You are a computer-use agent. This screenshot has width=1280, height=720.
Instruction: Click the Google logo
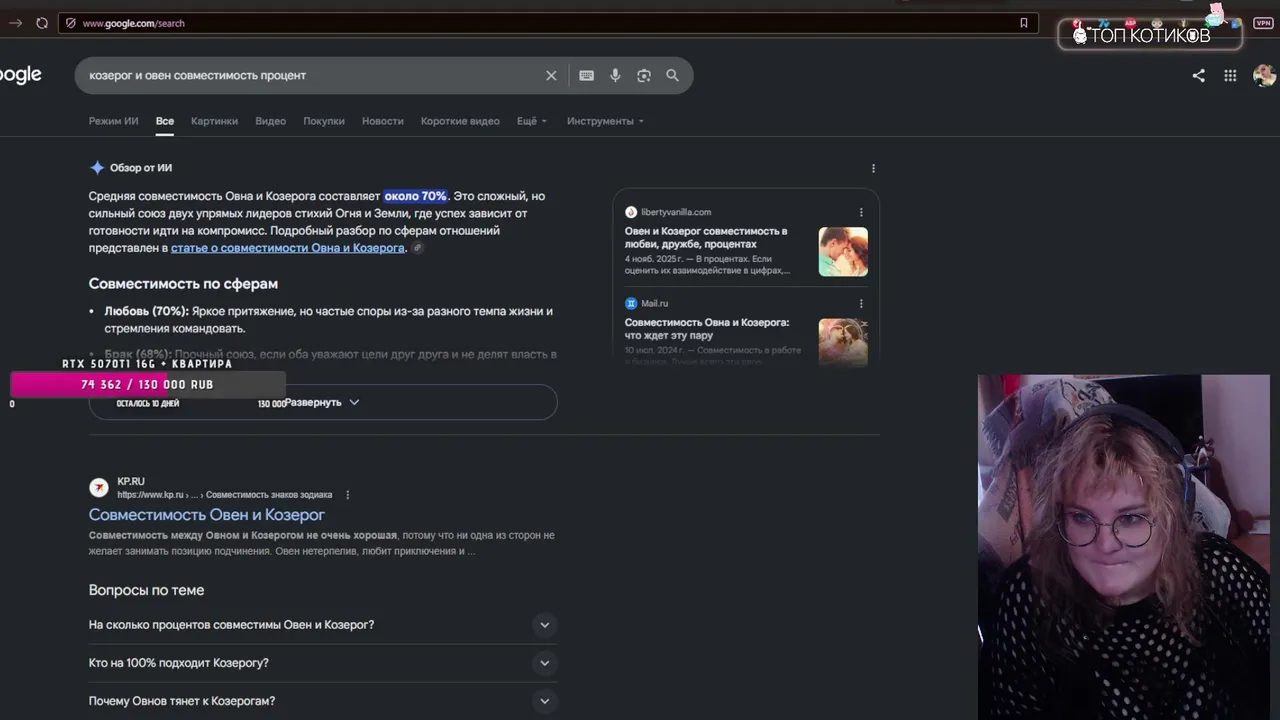click(20, 75)
